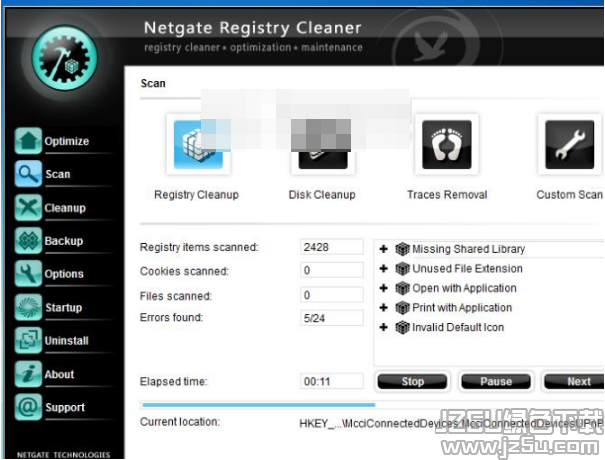
Task: Click the Disk Cleanup label
Action: coord(322,194)
